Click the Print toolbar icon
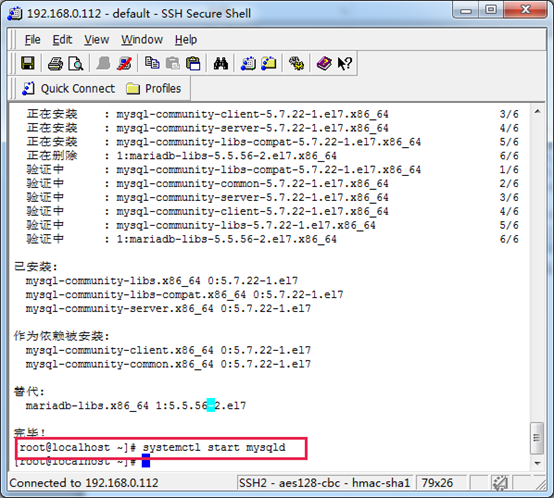 (55, 64)
